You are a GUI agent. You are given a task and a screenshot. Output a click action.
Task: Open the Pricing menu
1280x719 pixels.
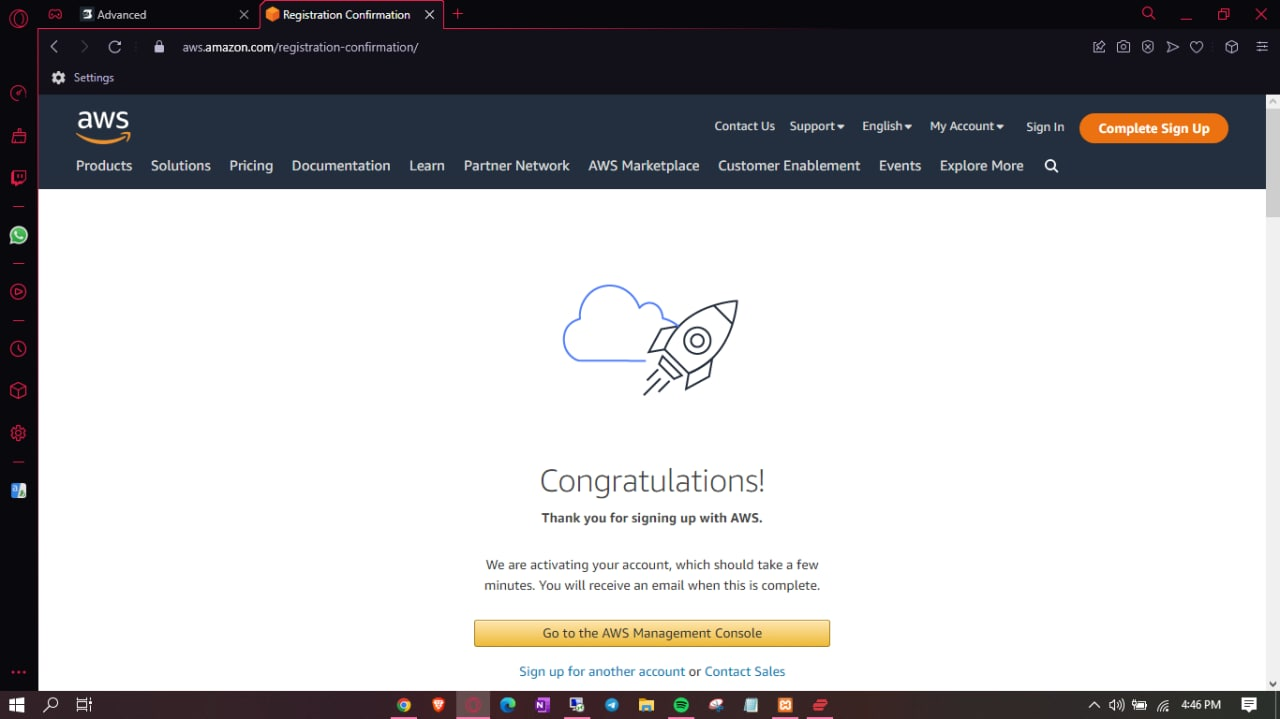pyautogui.click(x=251, y=166)
